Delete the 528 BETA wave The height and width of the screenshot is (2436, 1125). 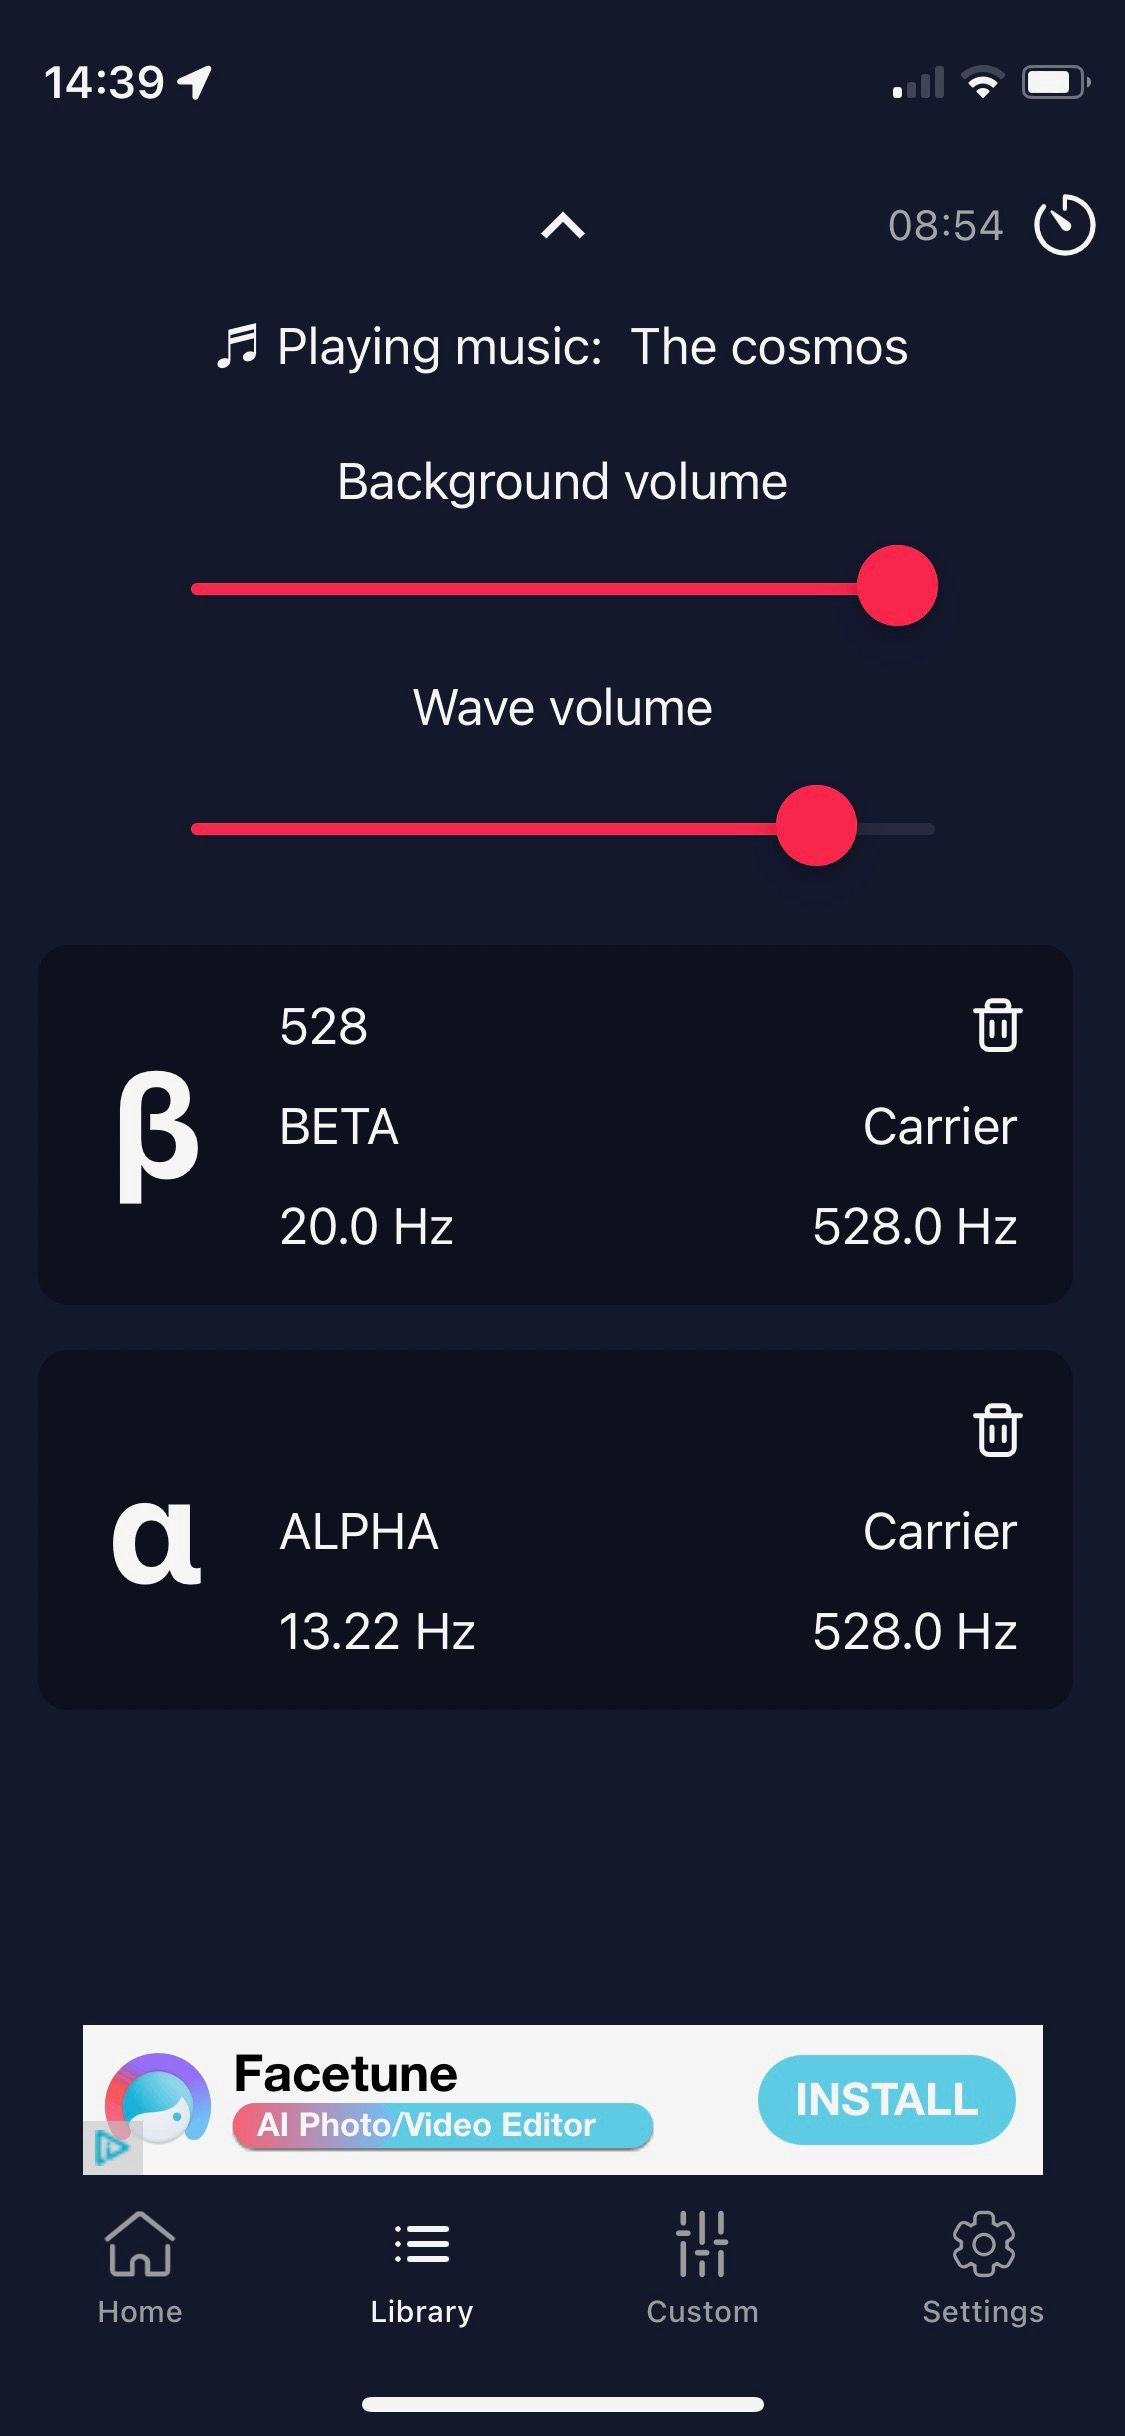pyautogui.click(x=997, y=1025)
